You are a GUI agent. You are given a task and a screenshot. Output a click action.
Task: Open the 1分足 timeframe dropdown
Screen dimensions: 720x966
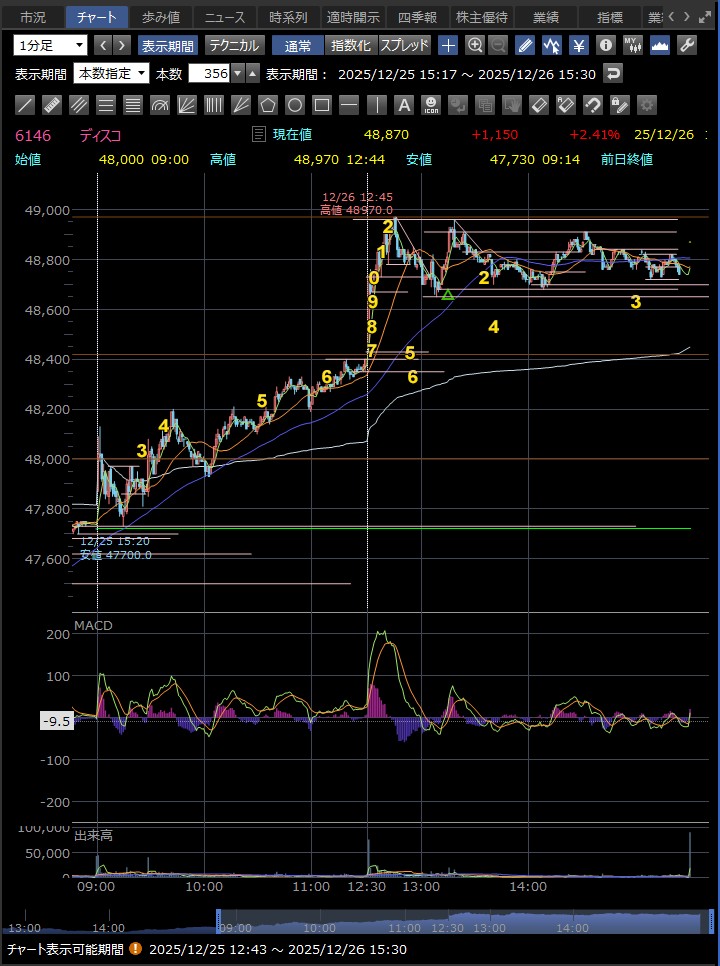tap(51, 45)
